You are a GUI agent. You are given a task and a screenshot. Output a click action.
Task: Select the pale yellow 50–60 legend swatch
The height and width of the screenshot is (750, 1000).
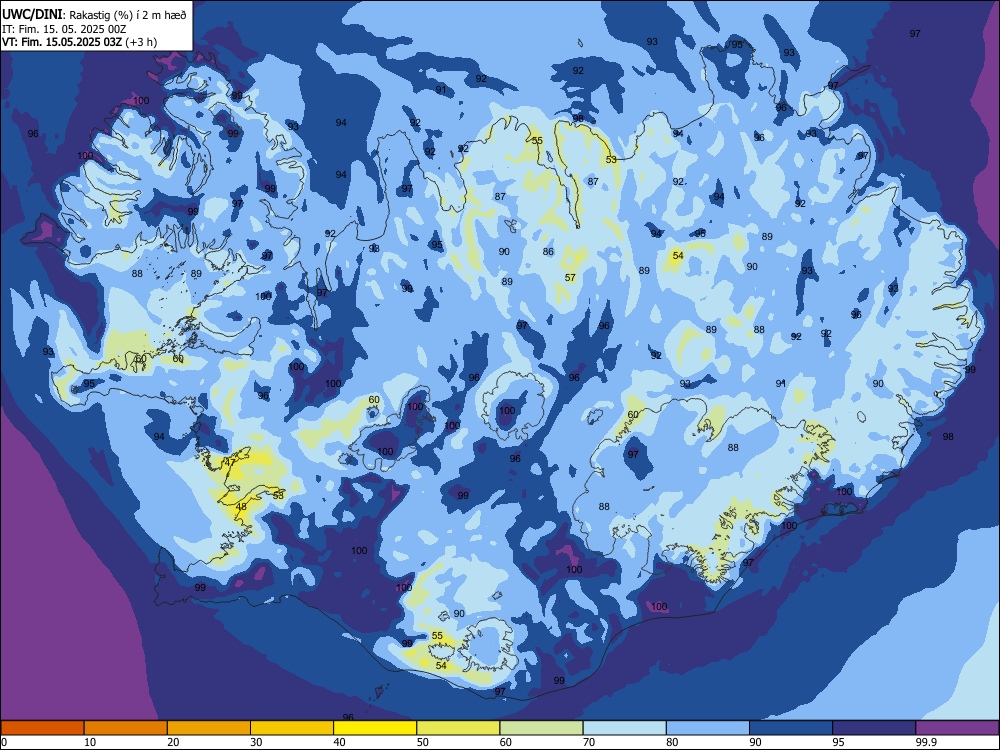(458, 728)
